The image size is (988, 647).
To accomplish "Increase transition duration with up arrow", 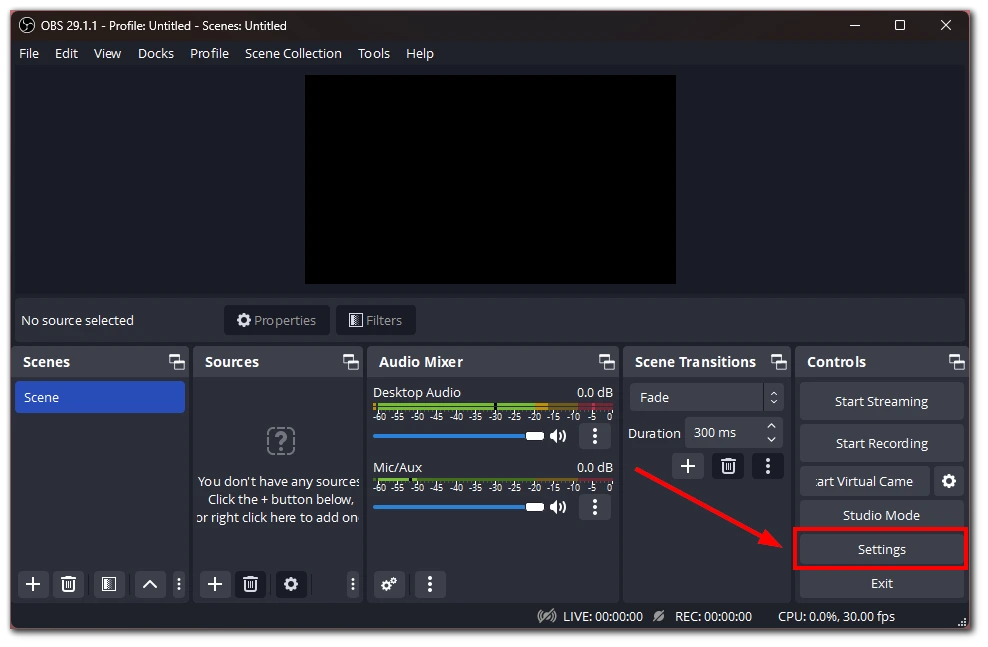I will [771, 427].
